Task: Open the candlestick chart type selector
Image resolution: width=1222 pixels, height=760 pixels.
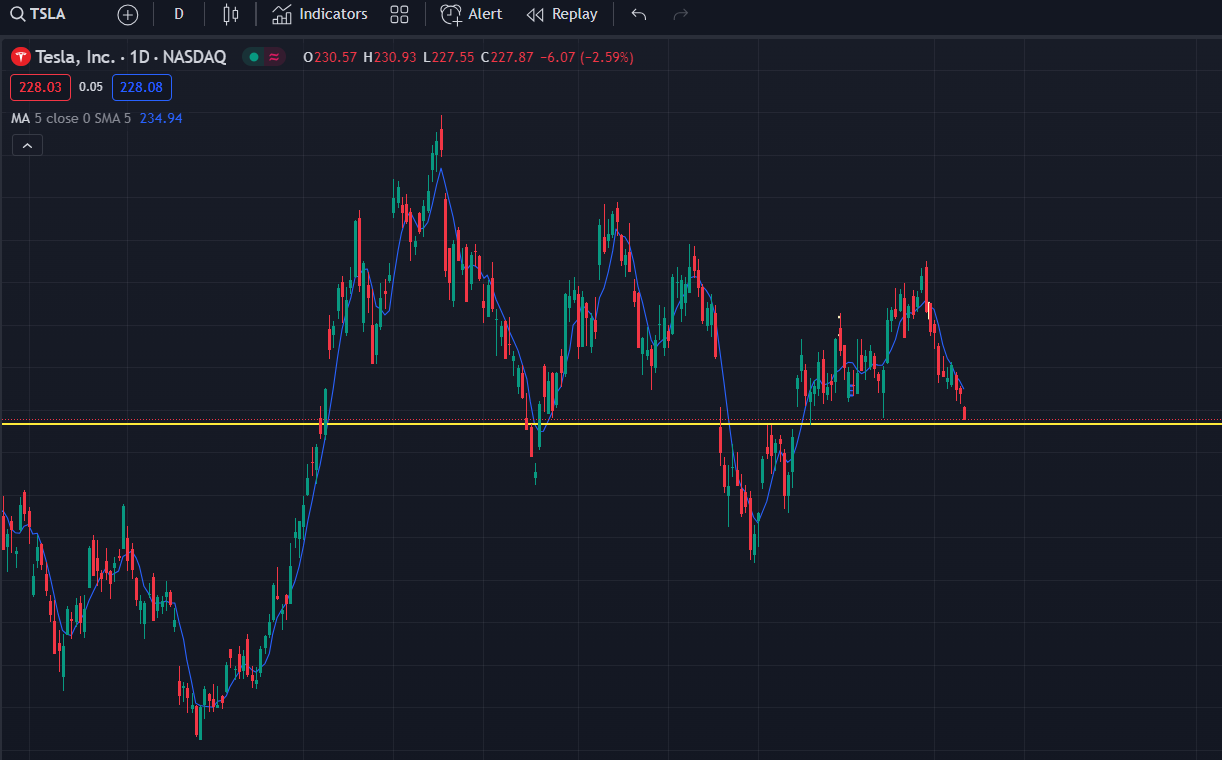Action: 231,14
